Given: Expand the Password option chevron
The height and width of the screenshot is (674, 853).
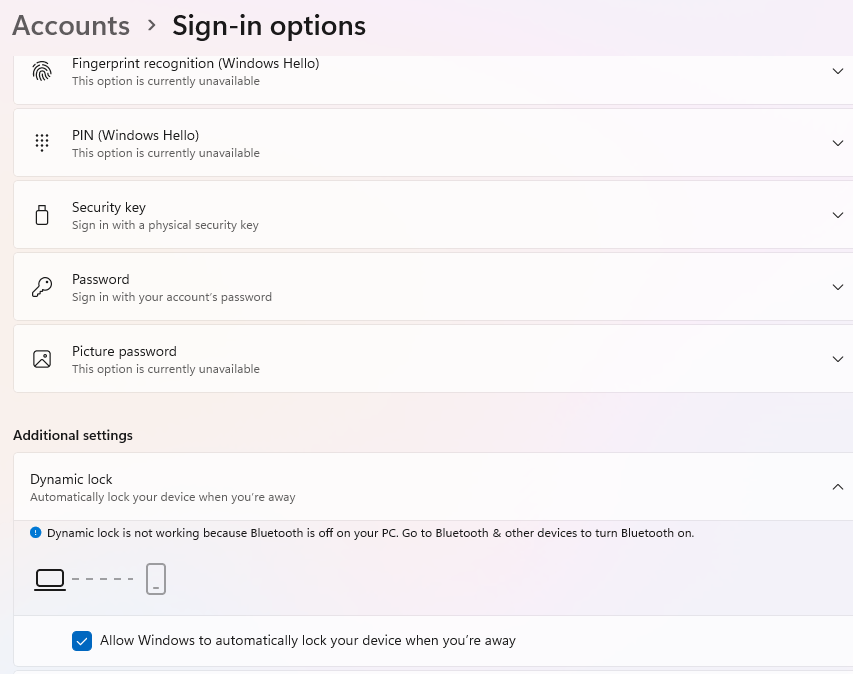Looking at the screenshot, I should point(838,287).
